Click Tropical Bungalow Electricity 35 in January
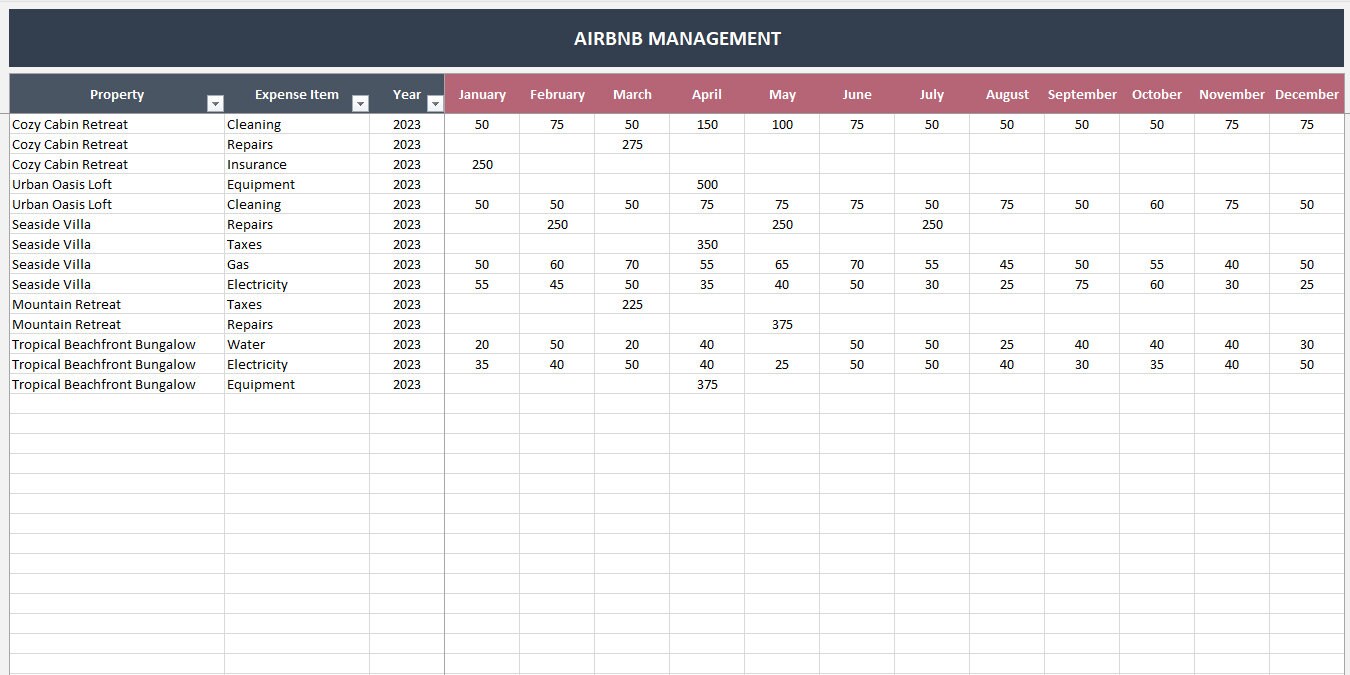This screenshot has width=1350, height=675. [x=482, y=364]
